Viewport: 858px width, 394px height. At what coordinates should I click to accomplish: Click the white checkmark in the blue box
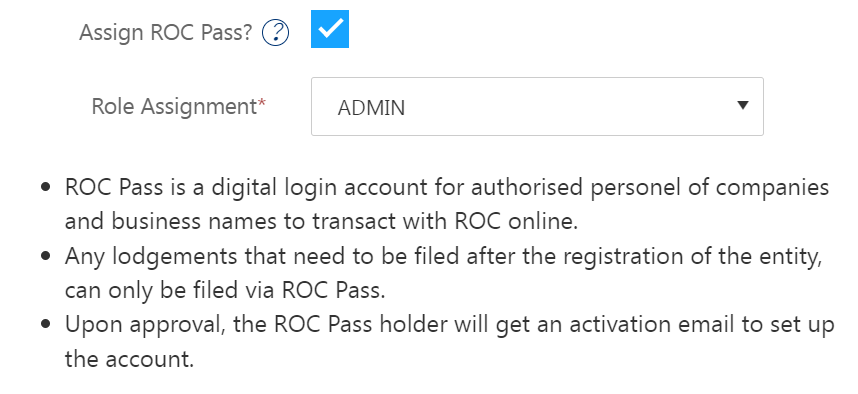[x=331, y=28]
